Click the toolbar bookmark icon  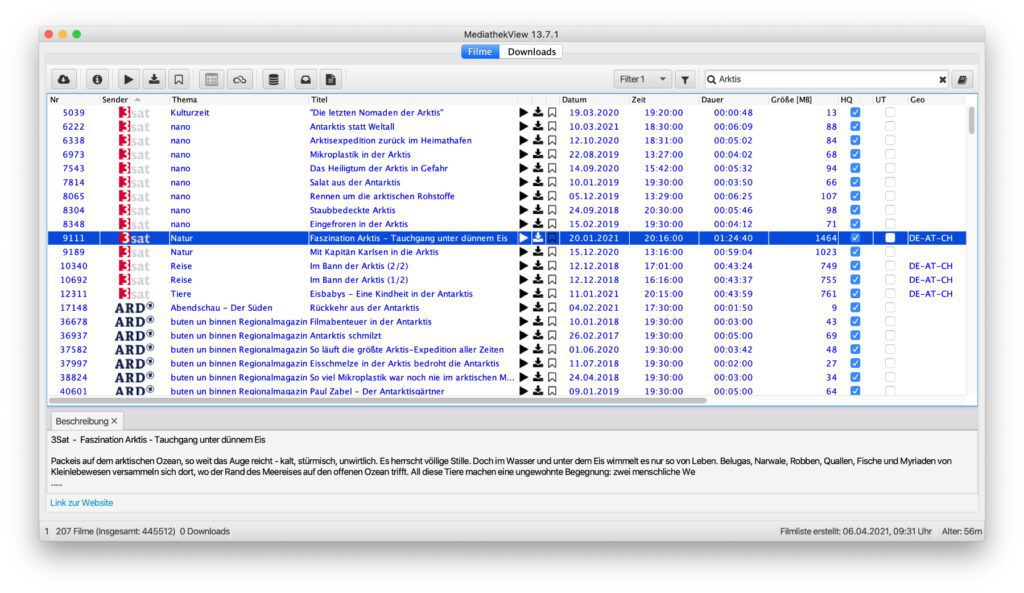click(x=179, y=79)
